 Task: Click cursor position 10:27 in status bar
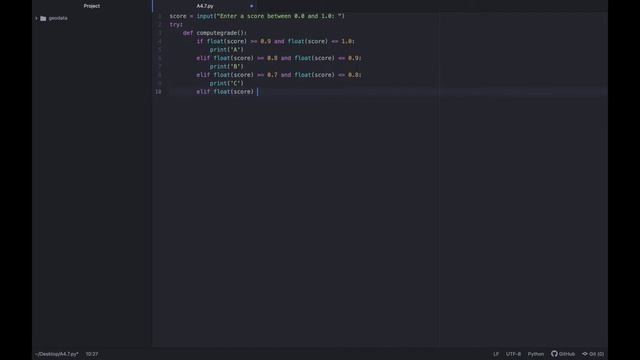click(x=92, y=354)
